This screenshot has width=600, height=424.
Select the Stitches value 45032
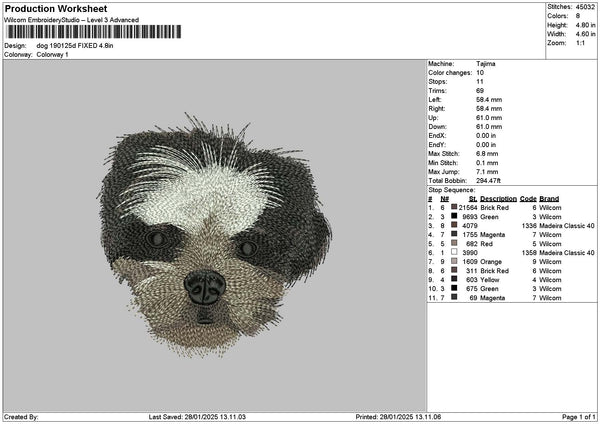586,6
